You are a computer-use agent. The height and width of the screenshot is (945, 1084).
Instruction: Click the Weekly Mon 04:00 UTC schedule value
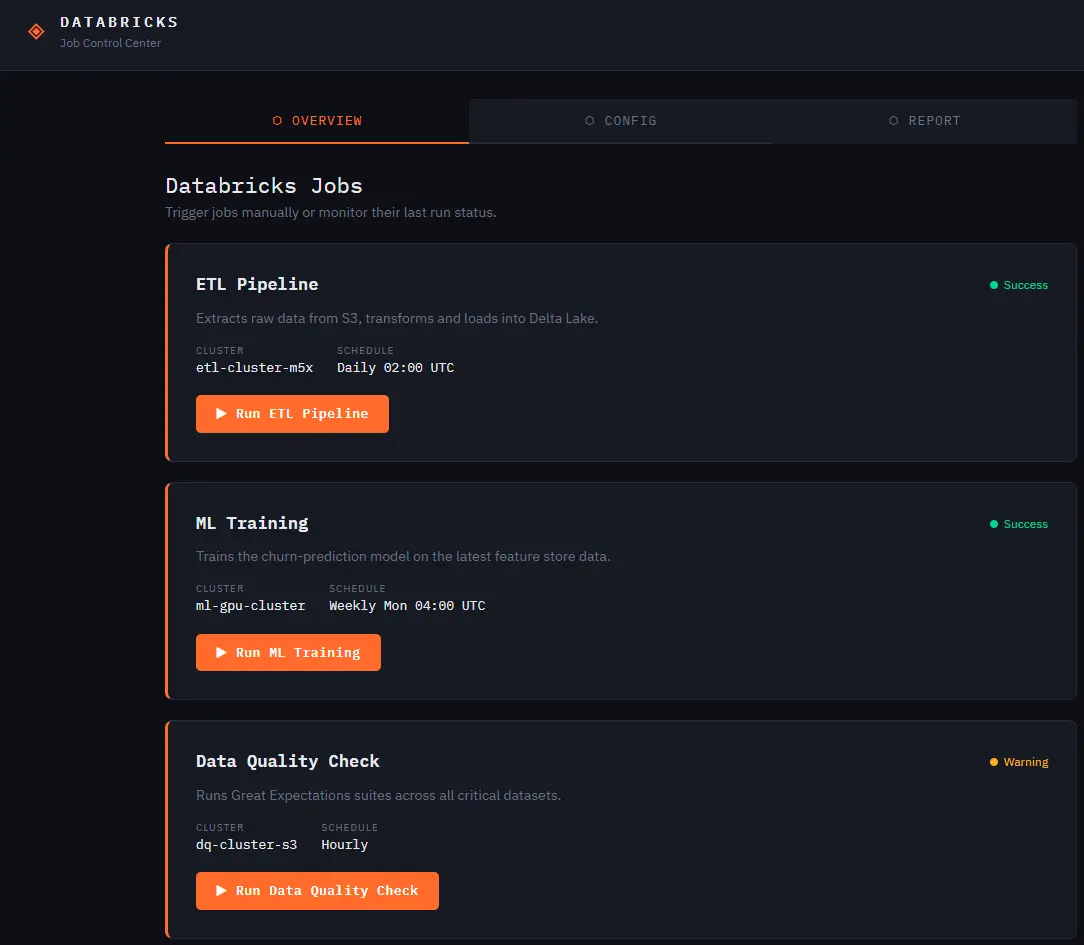click(407, 606)
